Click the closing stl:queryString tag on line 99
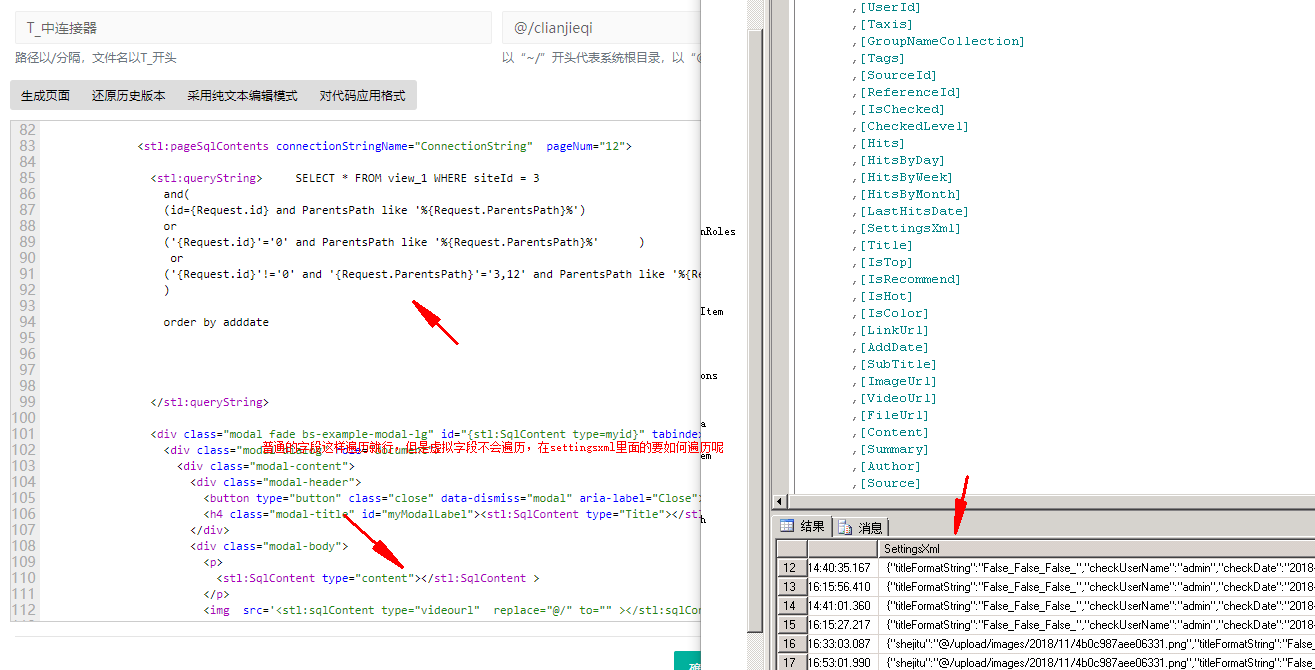Viewport: 1315px width, 670px height. 209,402
